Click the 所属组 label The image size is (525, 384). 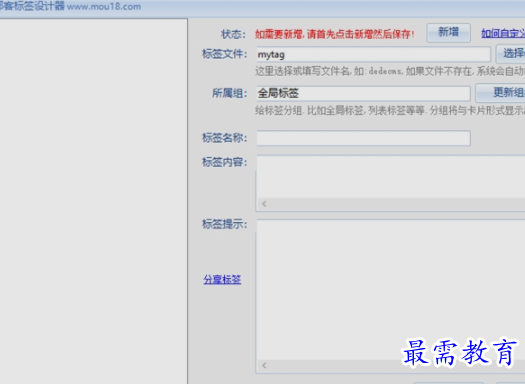coord(229,93)
